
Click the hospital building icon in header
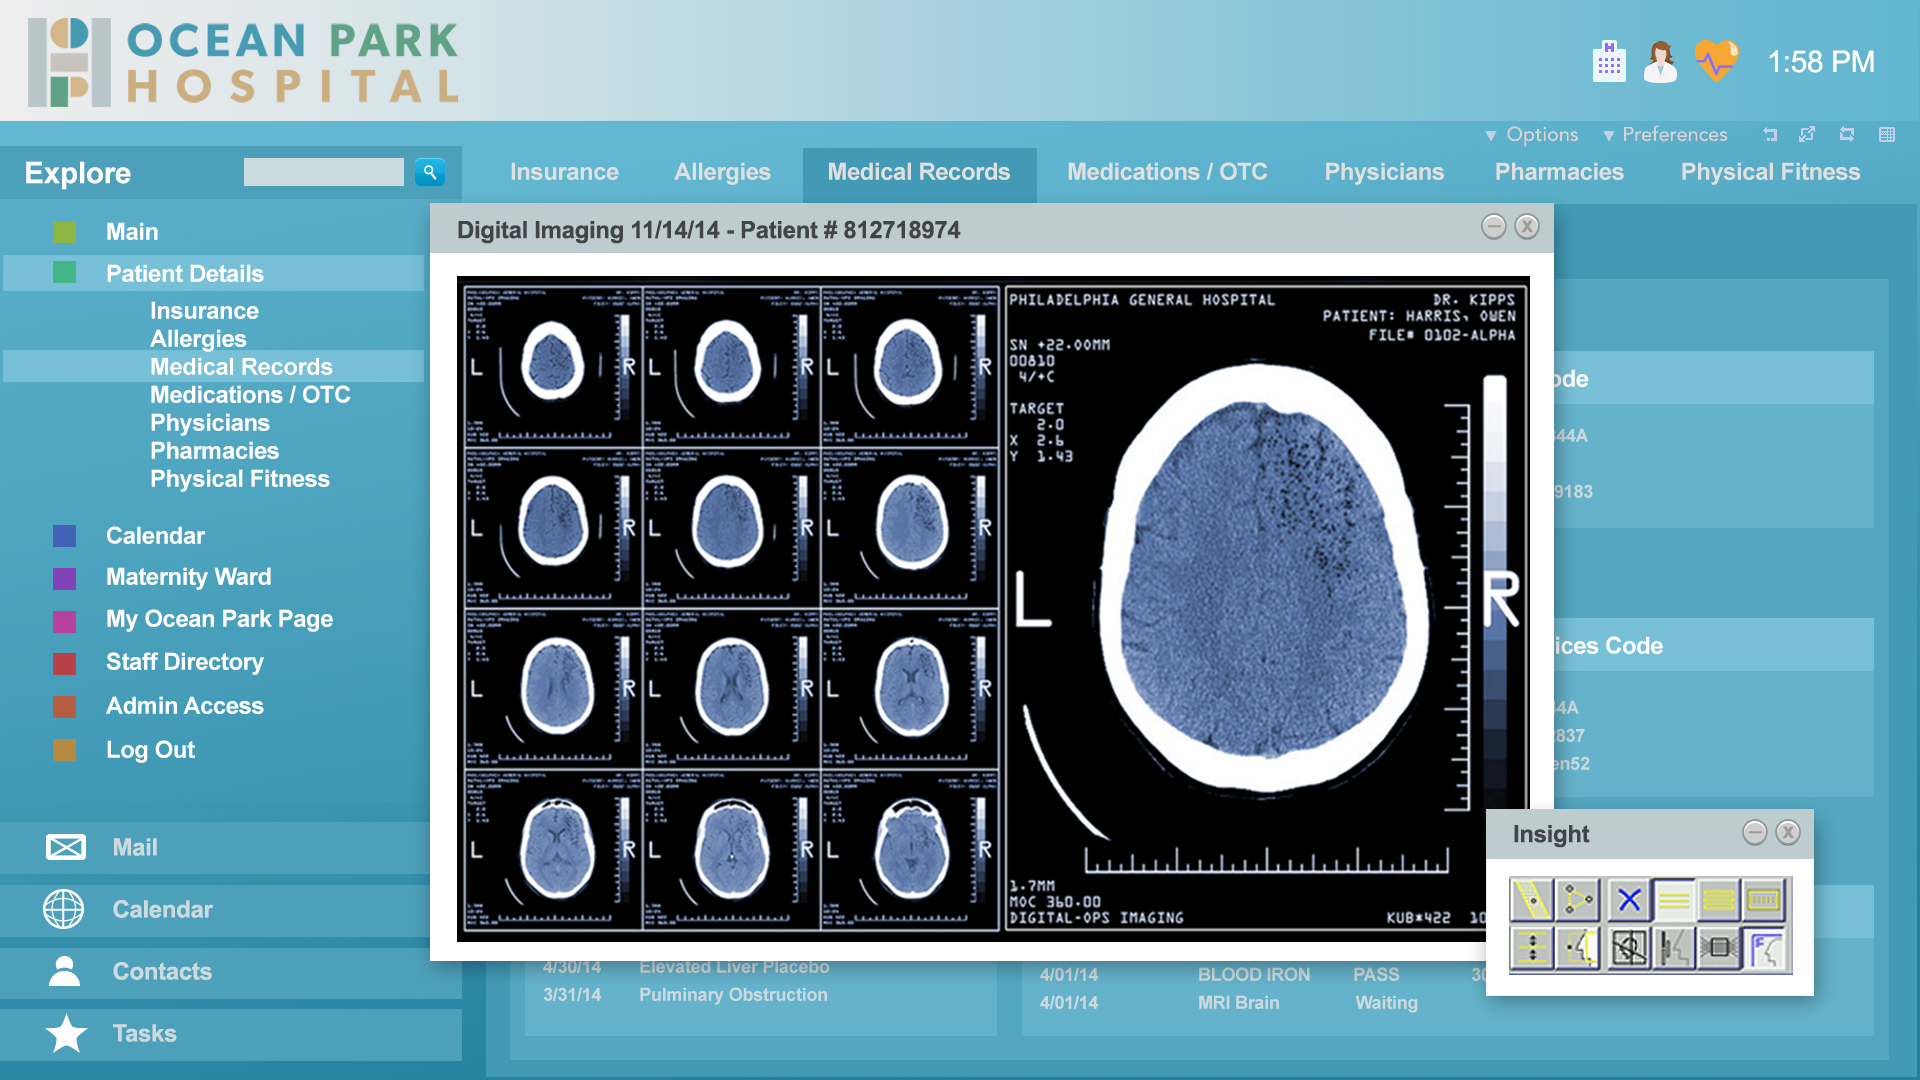(1608, 62)
